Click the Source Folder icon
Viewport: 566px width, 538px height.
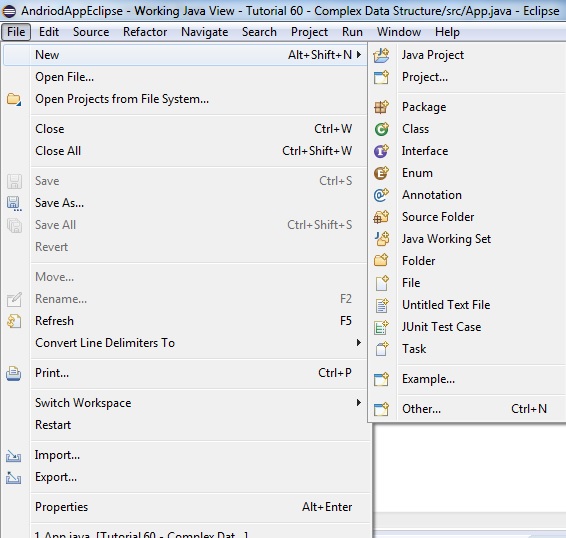pos(381,217)
